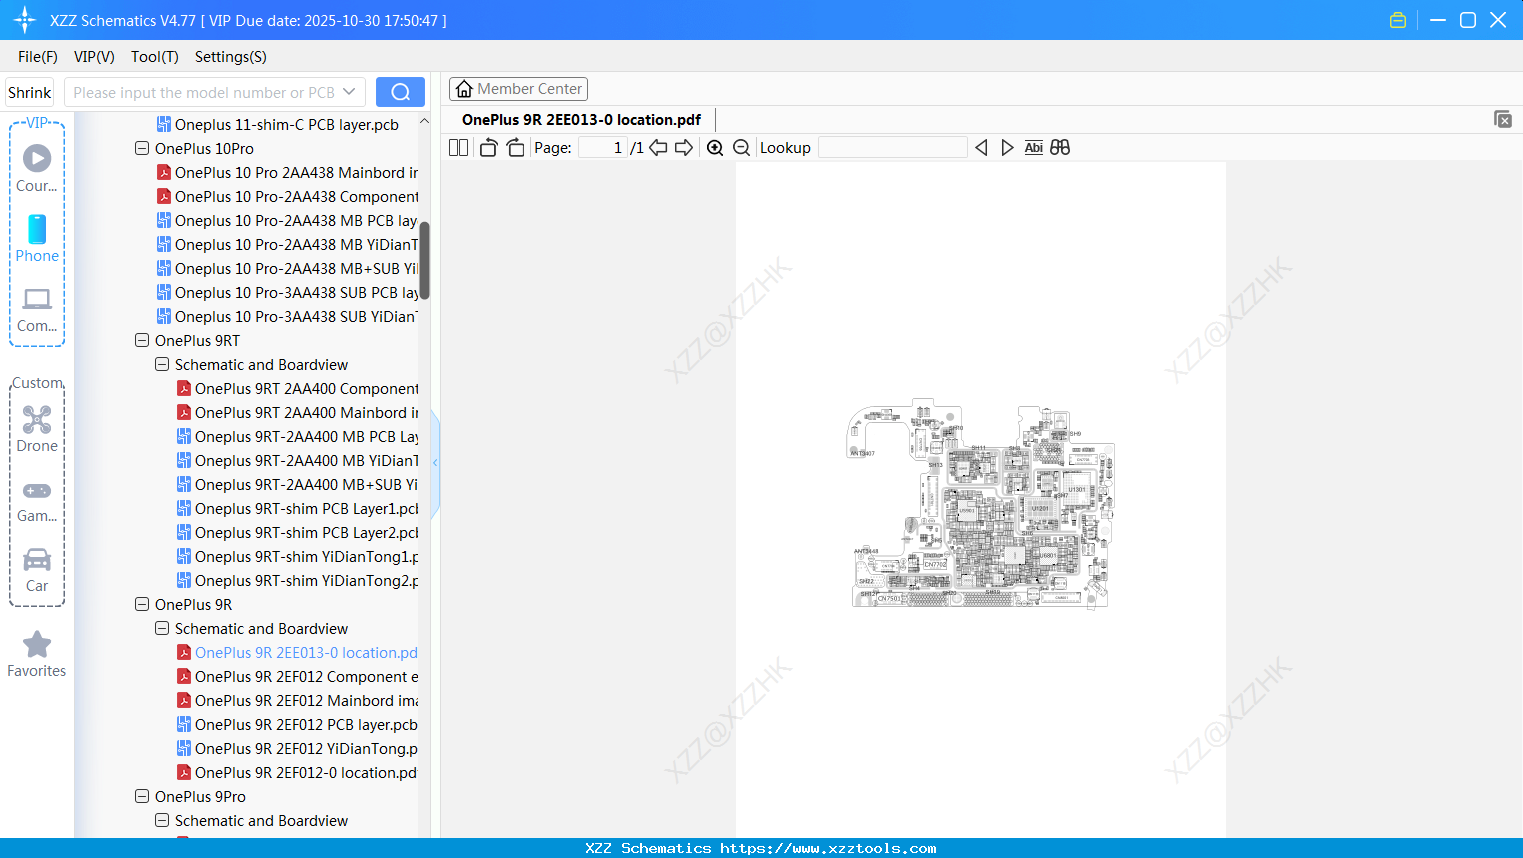Zoom in on the boardview PDF
Image resolution: width=1523 pixels, height=858 pixels.
[x=715, y=147]
